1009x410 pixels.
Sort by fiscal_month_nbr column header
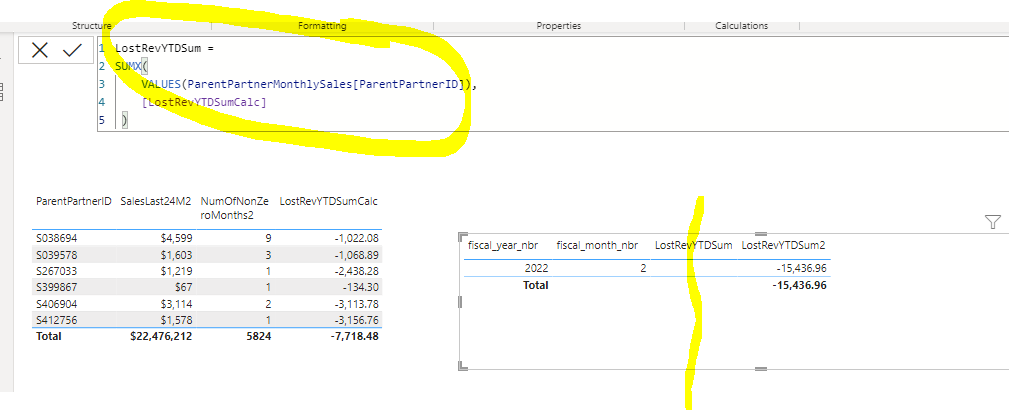pos(597,245)
